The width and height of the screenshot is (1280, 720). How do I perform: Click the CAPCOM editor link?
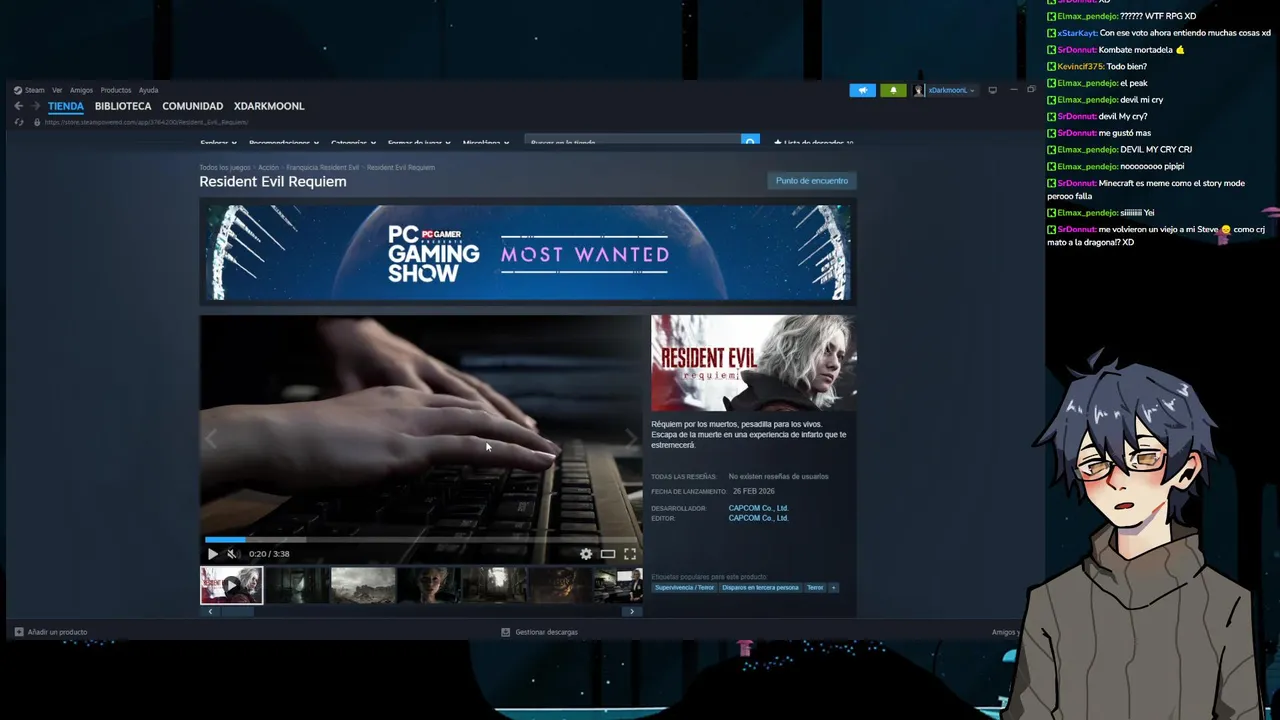click(x=758, y=518)
